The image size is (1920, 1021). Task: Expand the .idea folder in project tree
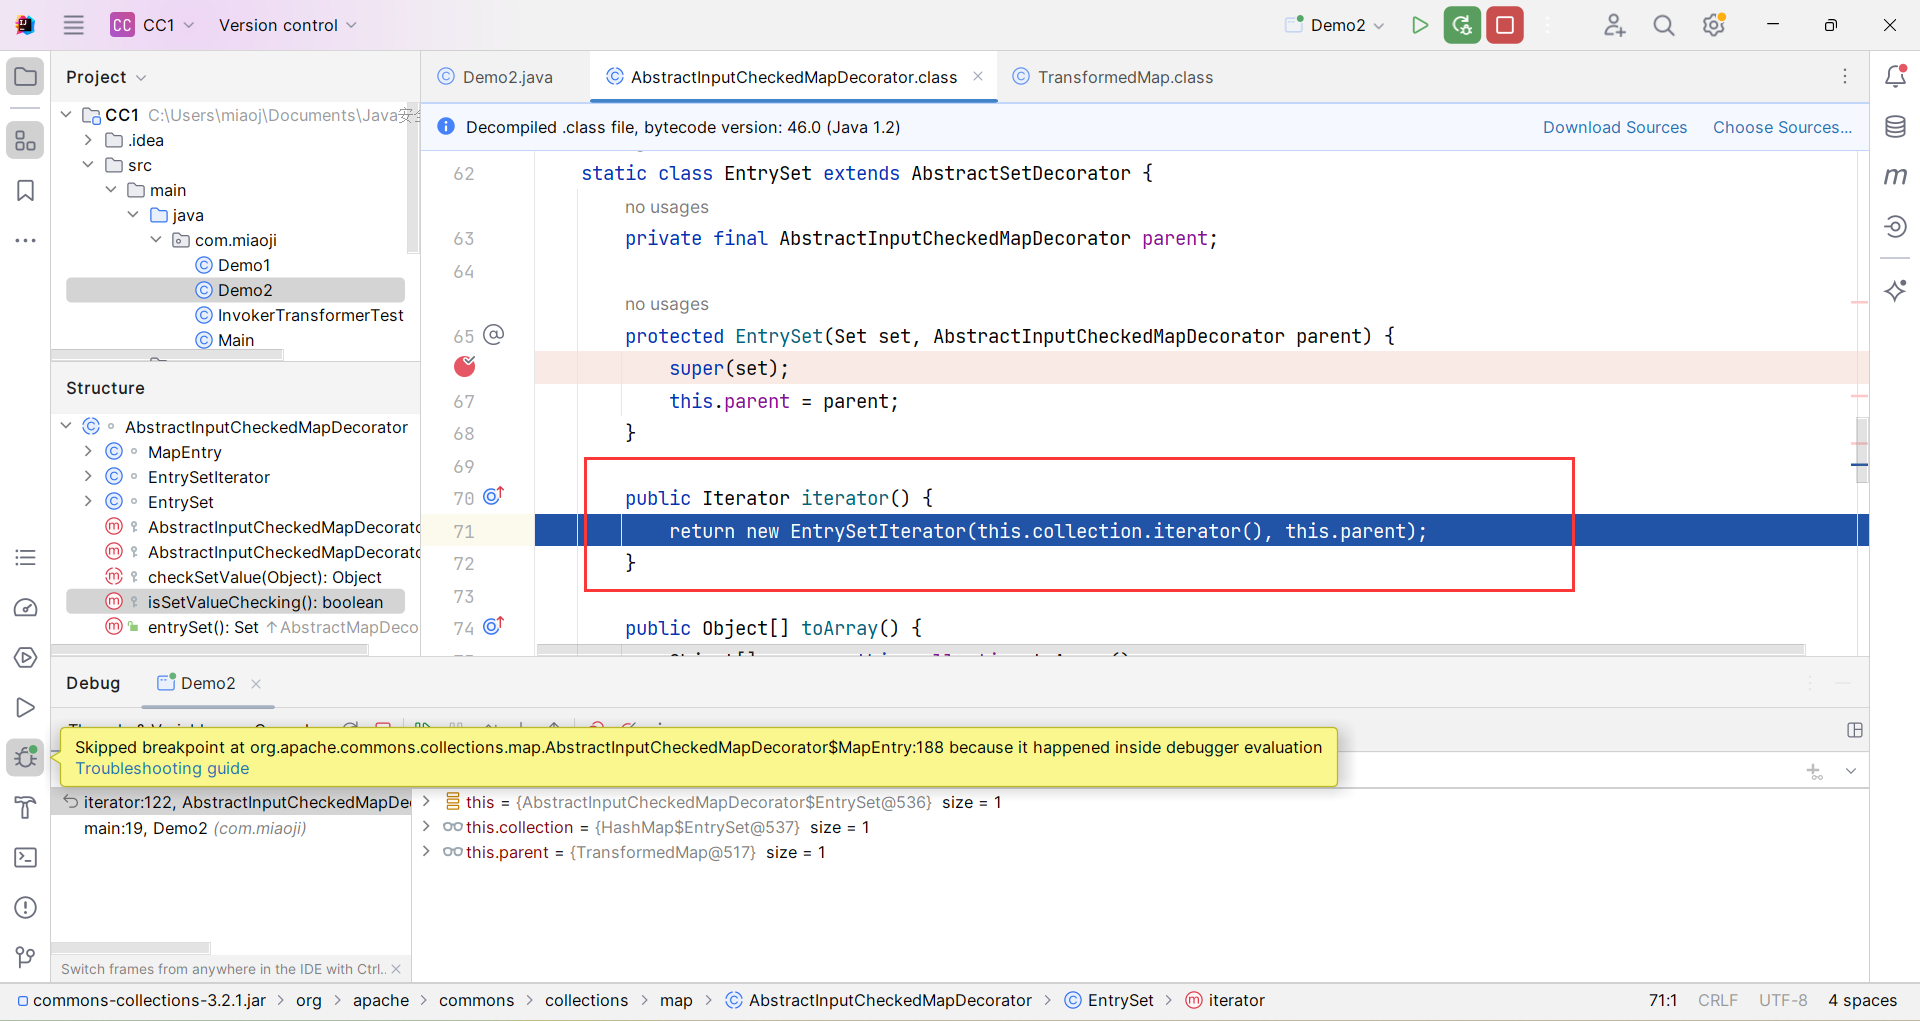coord(89,140)
